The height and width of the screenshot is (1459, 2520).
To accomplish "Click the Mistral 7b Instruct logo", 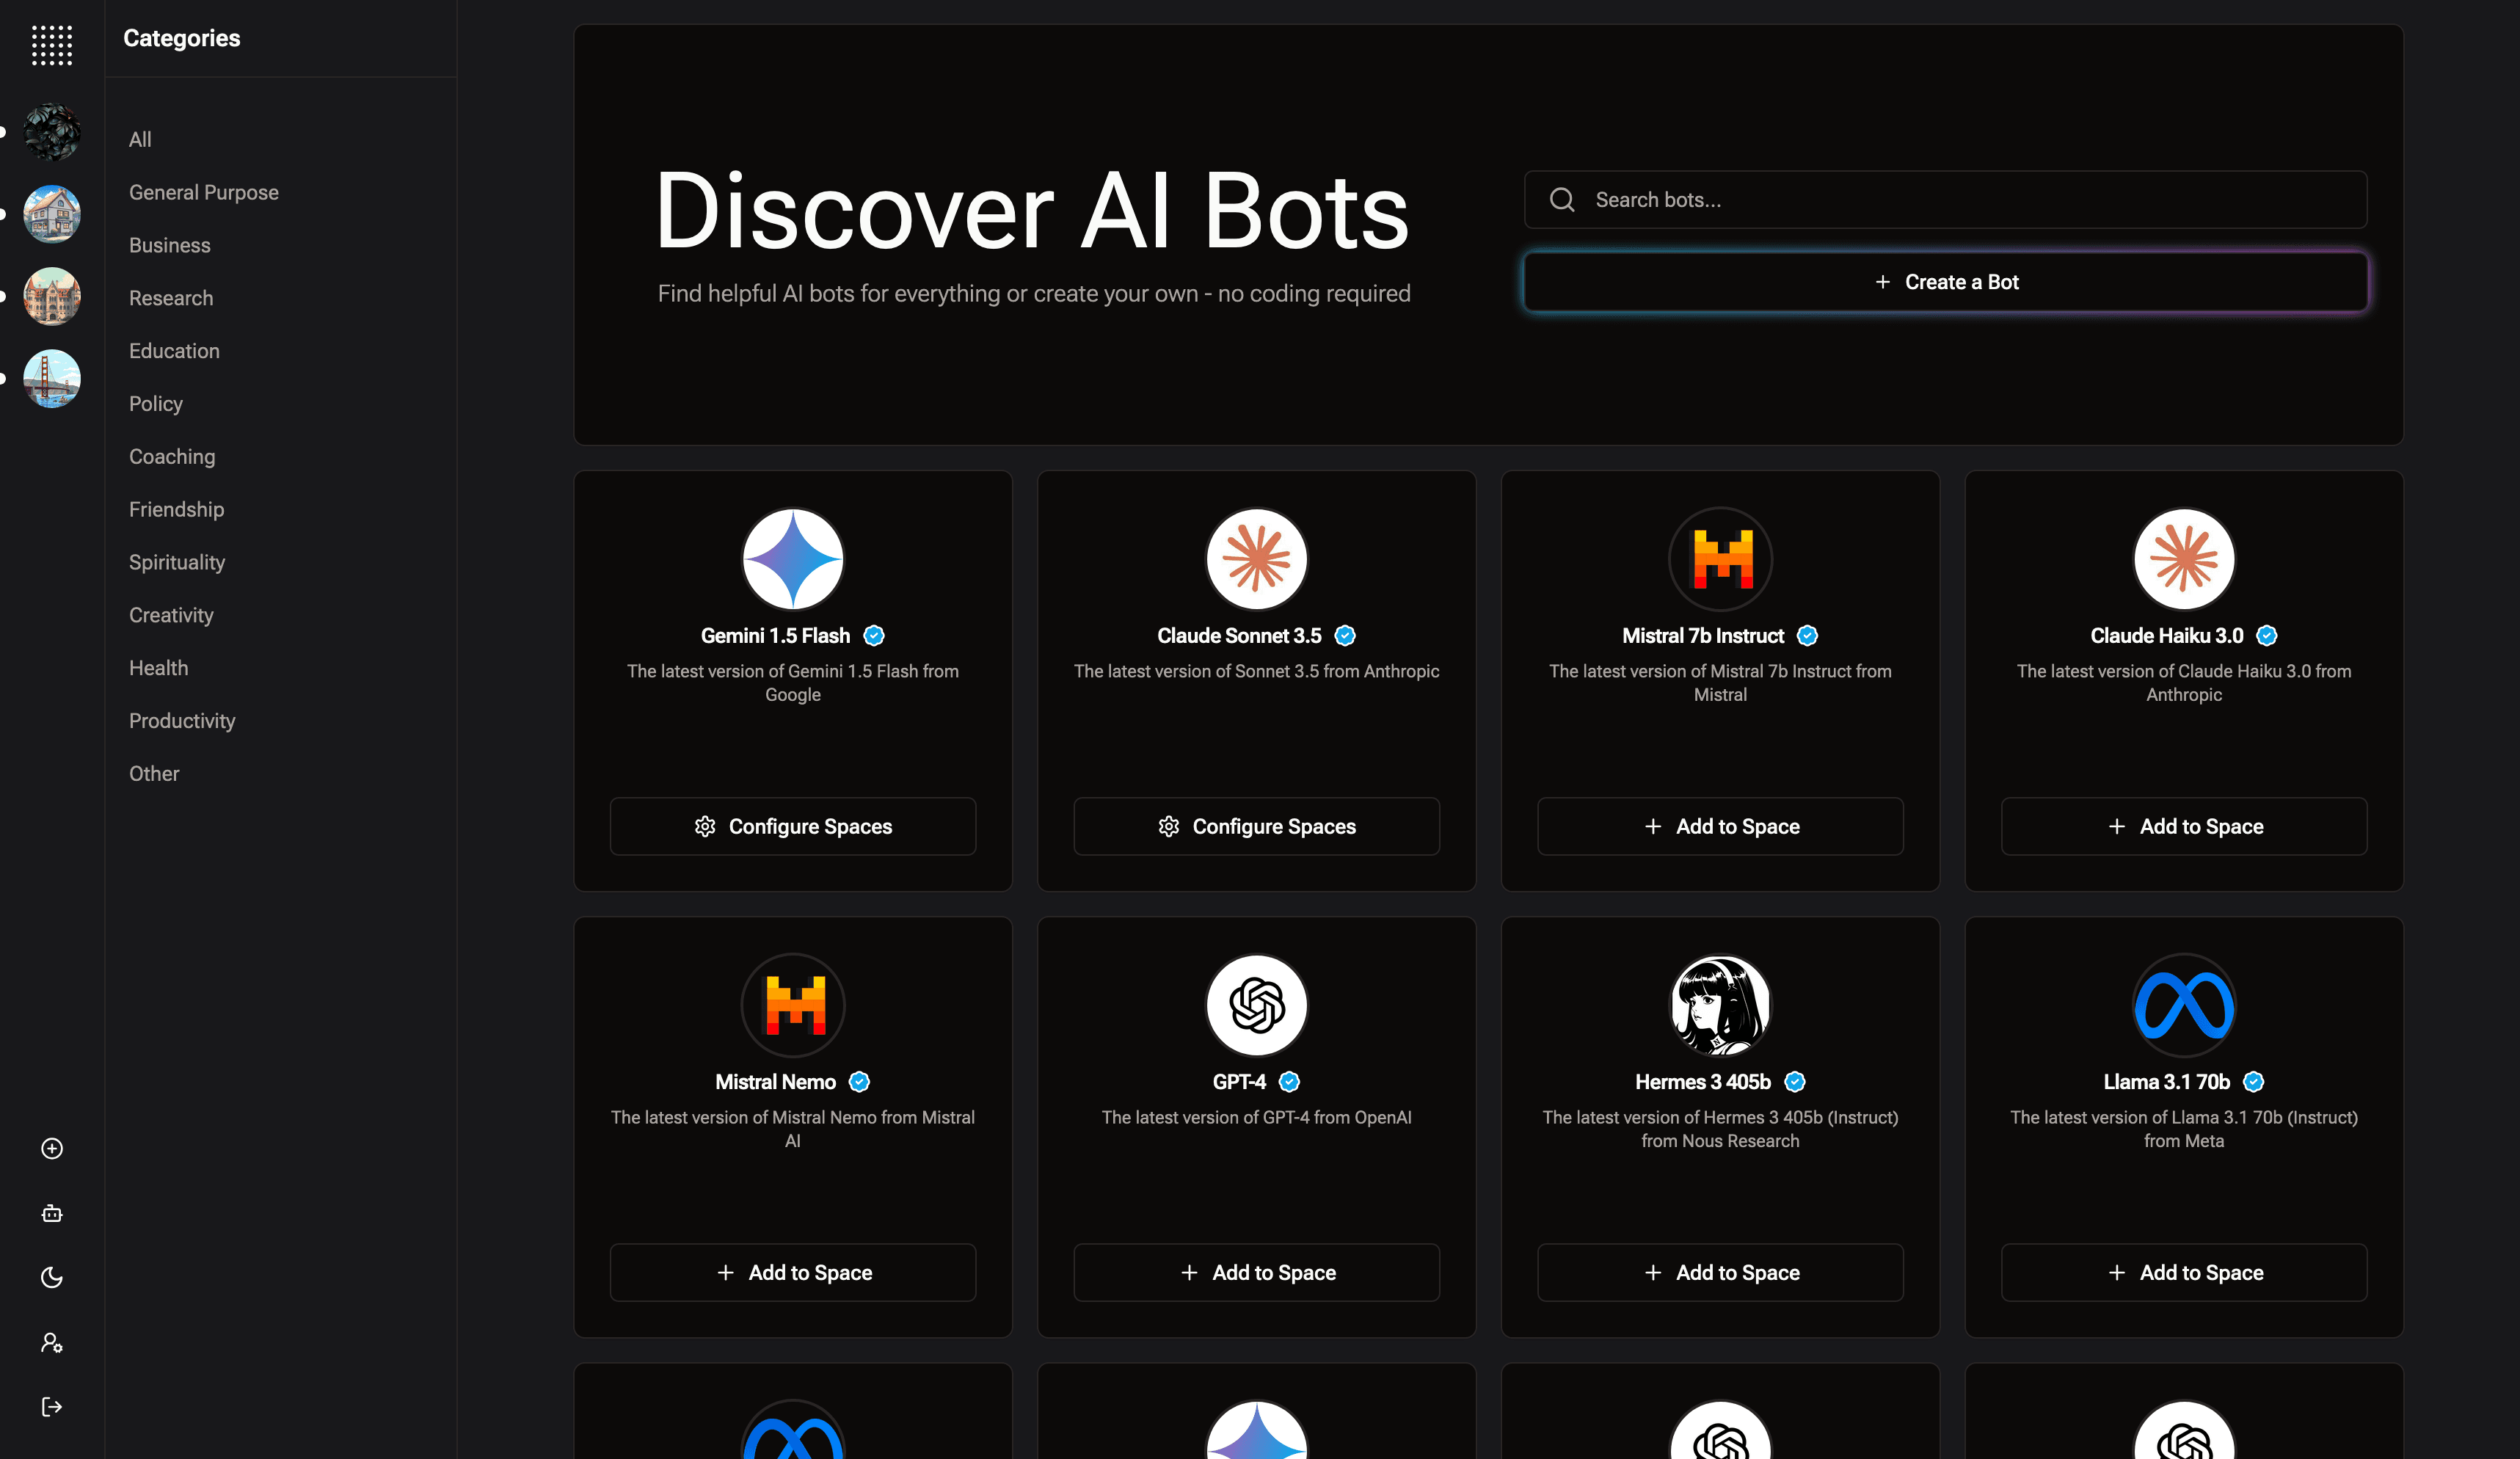I will 1720,559.
